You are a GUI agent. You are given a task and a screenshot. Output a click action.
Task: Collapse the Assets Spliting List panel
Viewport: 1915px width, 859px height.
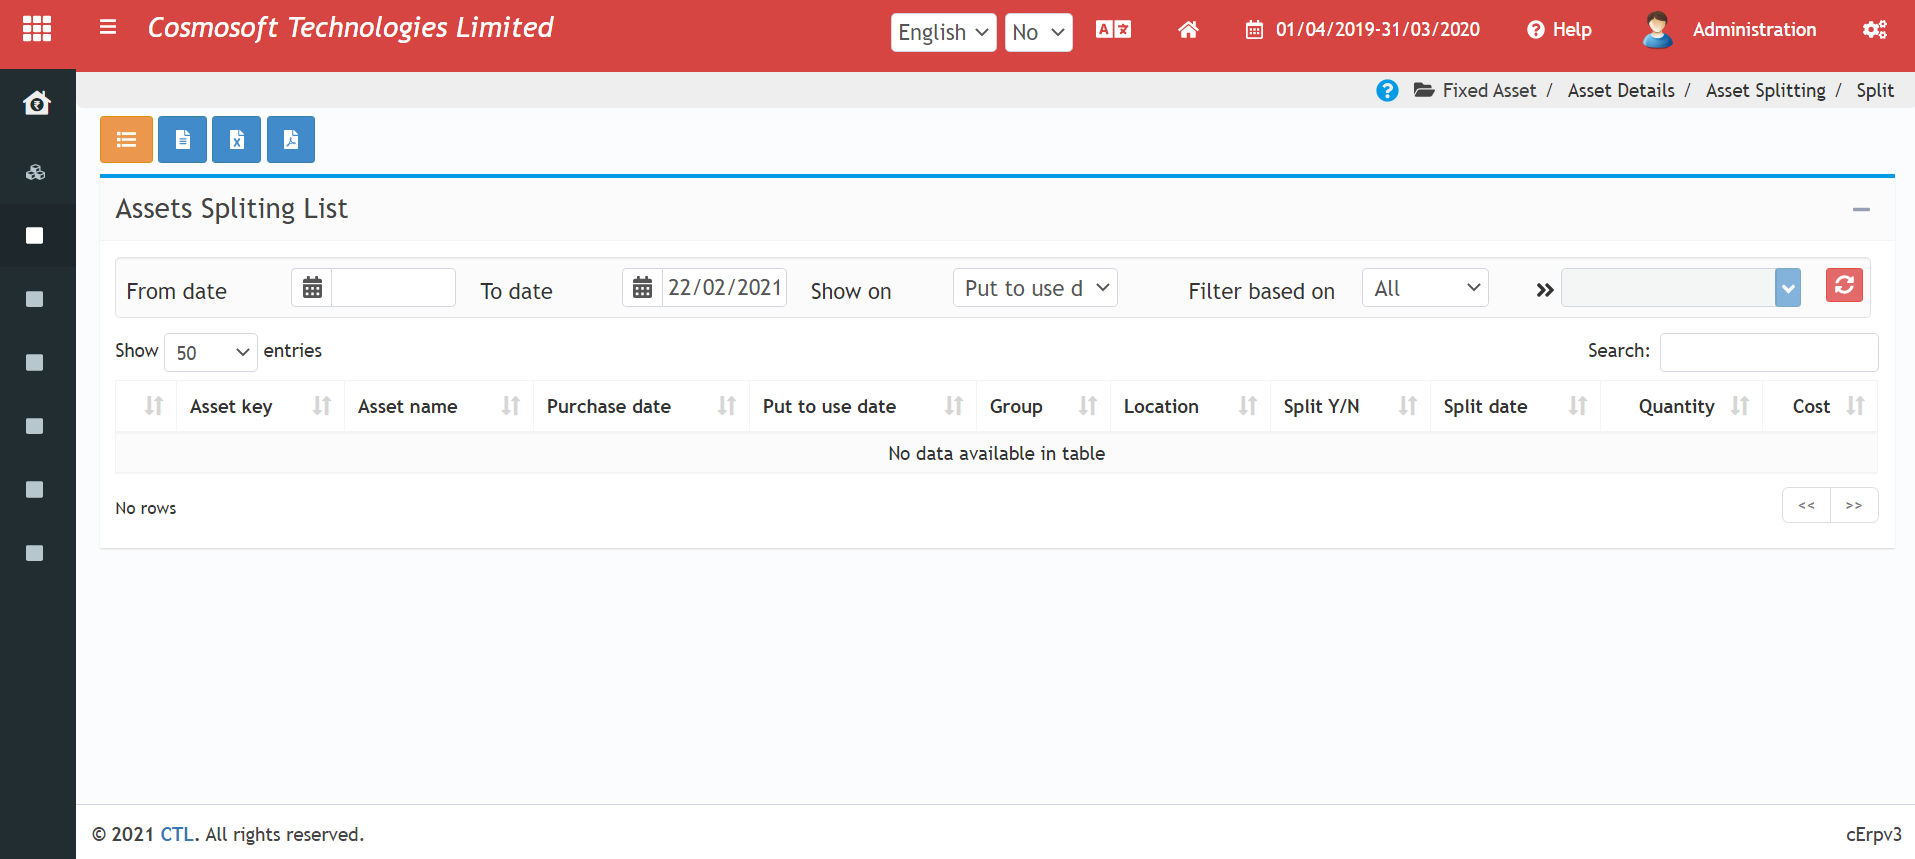coord(1861,209)
